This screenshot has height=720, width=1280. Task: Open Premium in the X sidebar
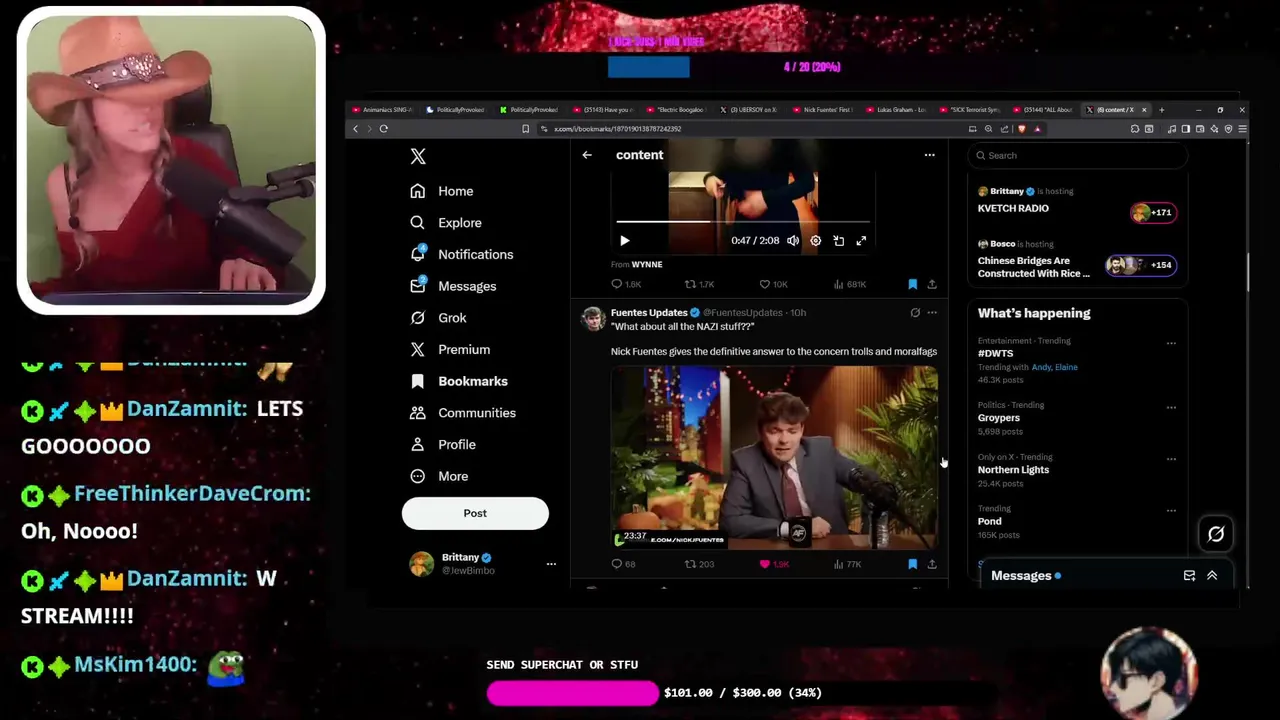coord(450,349)
